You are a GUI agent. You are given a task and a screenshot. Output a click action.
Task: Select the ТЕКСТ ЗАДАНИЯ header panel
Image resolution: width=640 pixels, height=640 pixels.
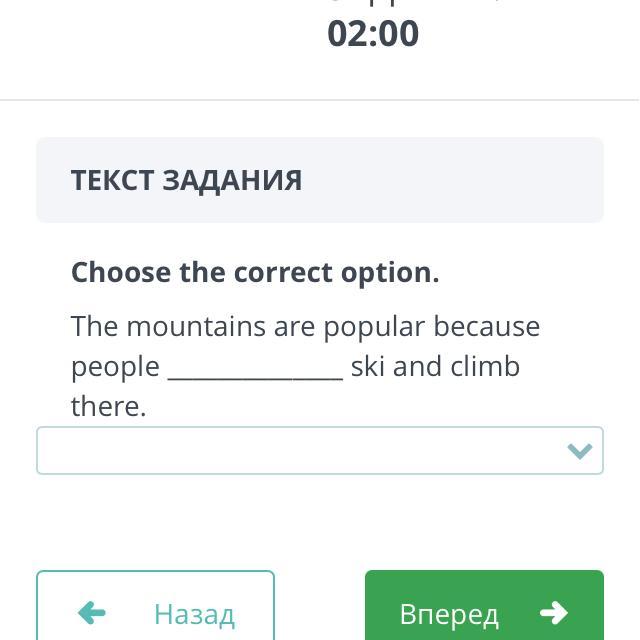point(320,180)
